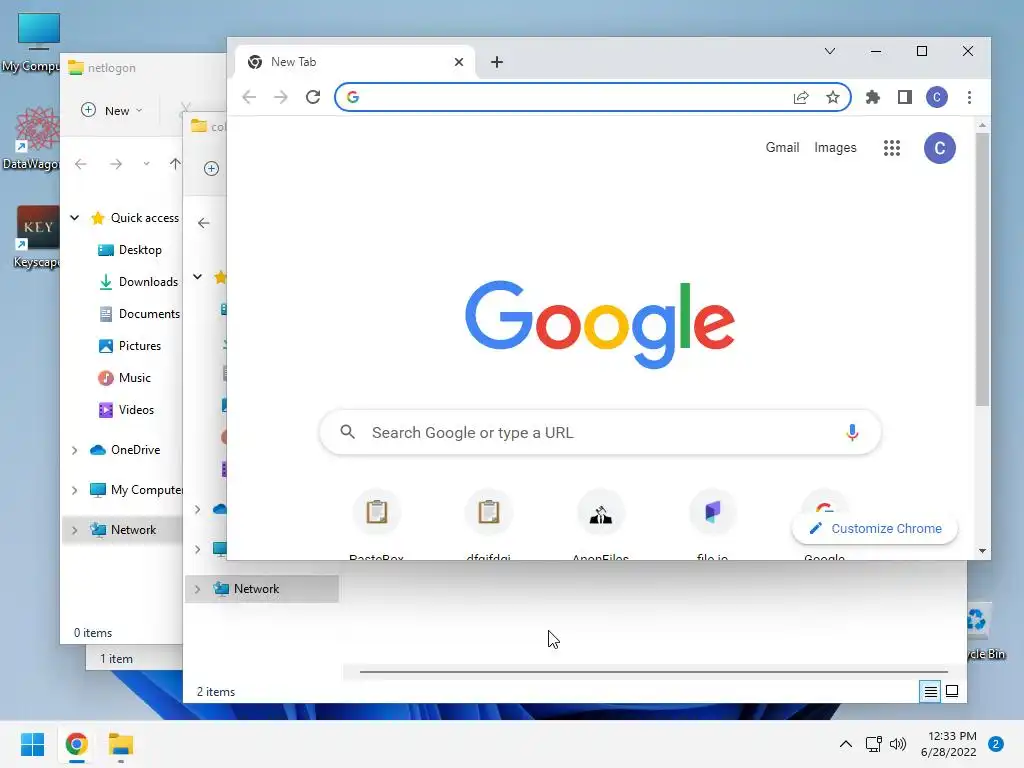Open the PasteBox shortcut tile
The image size is (1024, 768).
pos(377,526)
